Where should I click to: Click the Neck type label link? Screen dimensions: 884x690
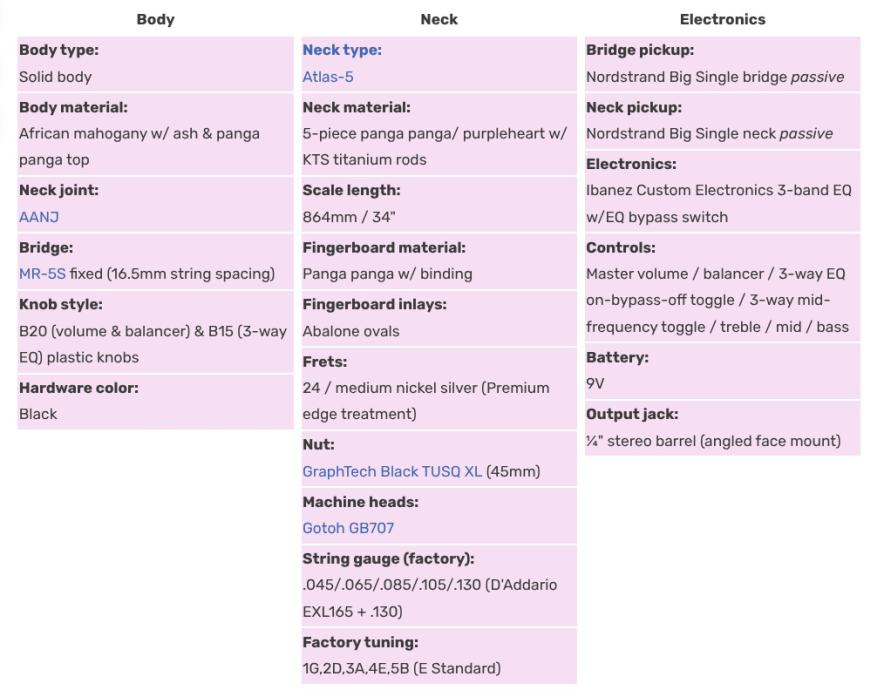point(342,50)
